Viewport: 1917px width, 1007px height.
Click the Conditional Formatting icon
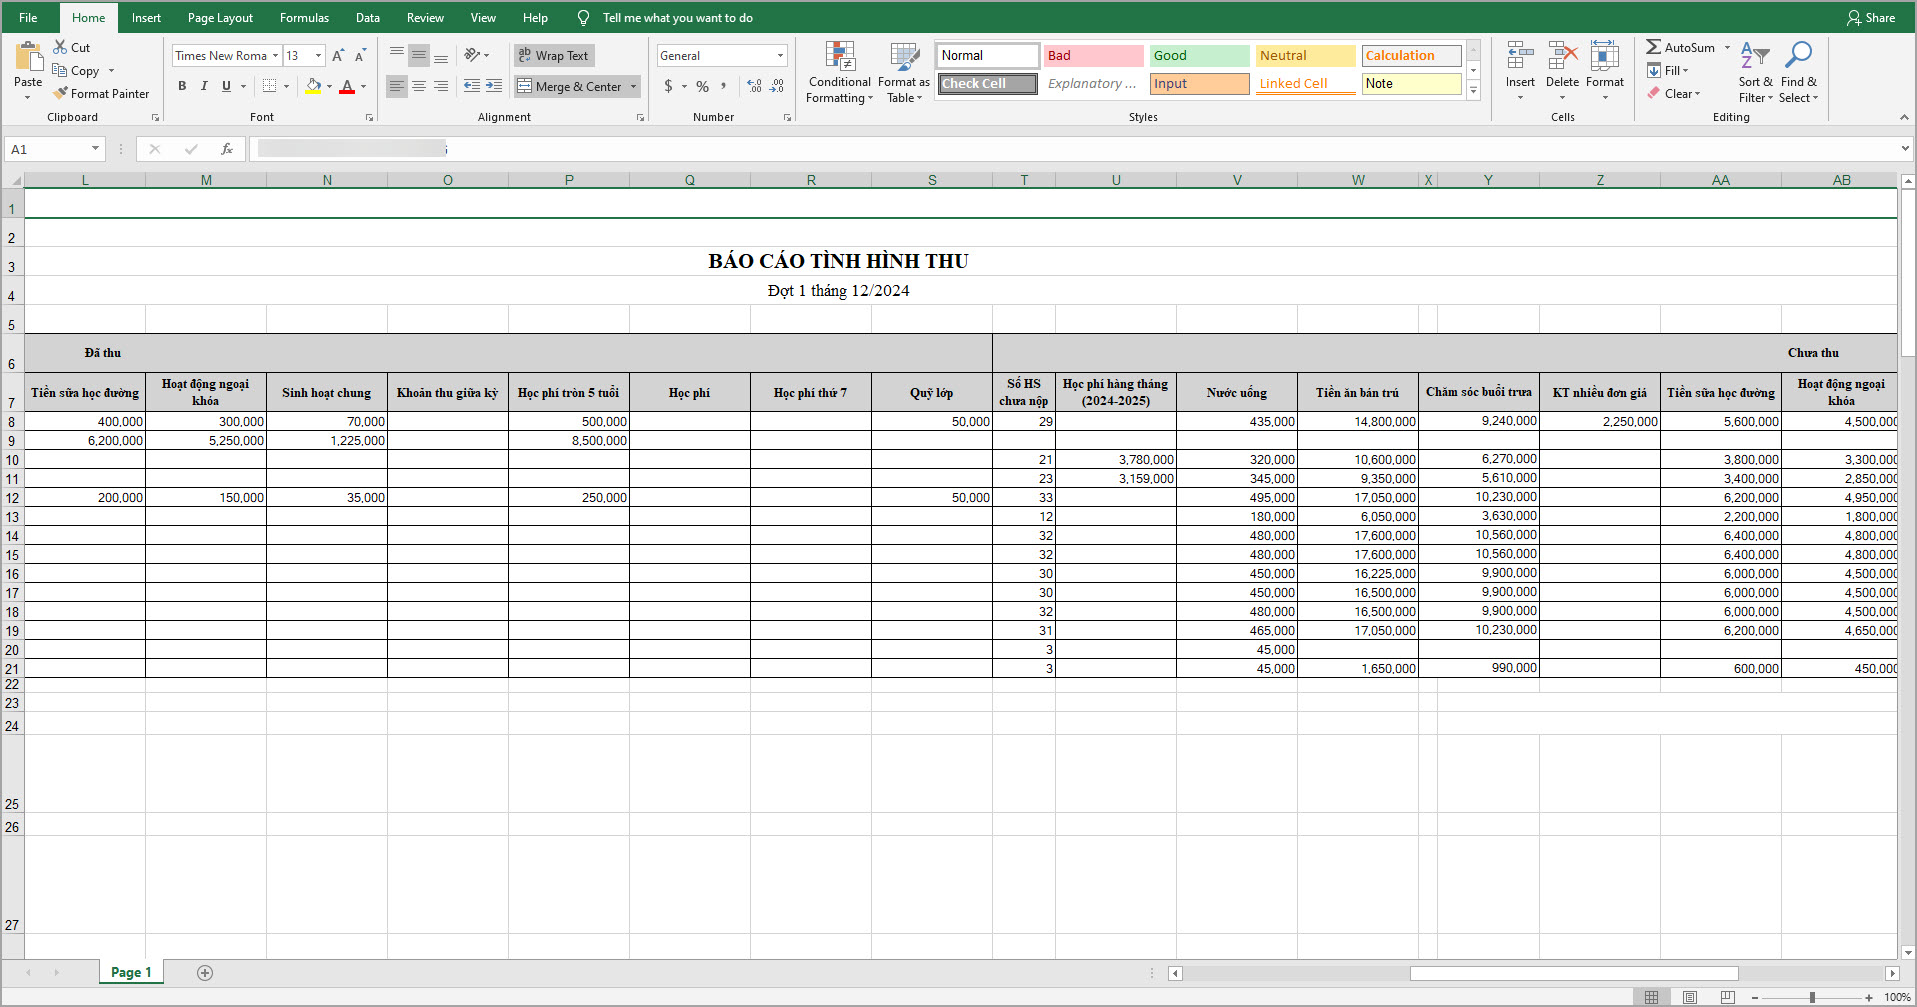pyautogui.click(x=839, y=57)
